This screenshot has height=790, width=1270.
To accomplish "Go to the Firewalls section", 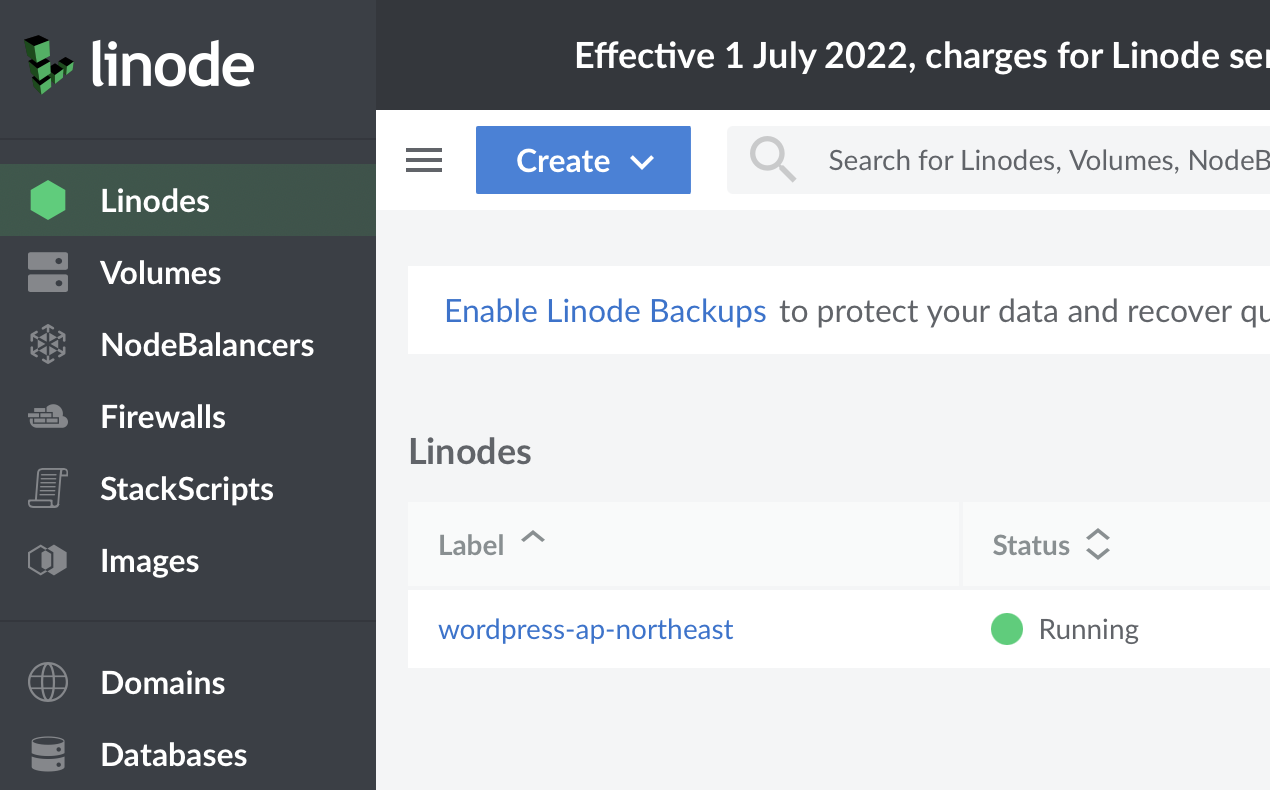I will pos(163,417).
